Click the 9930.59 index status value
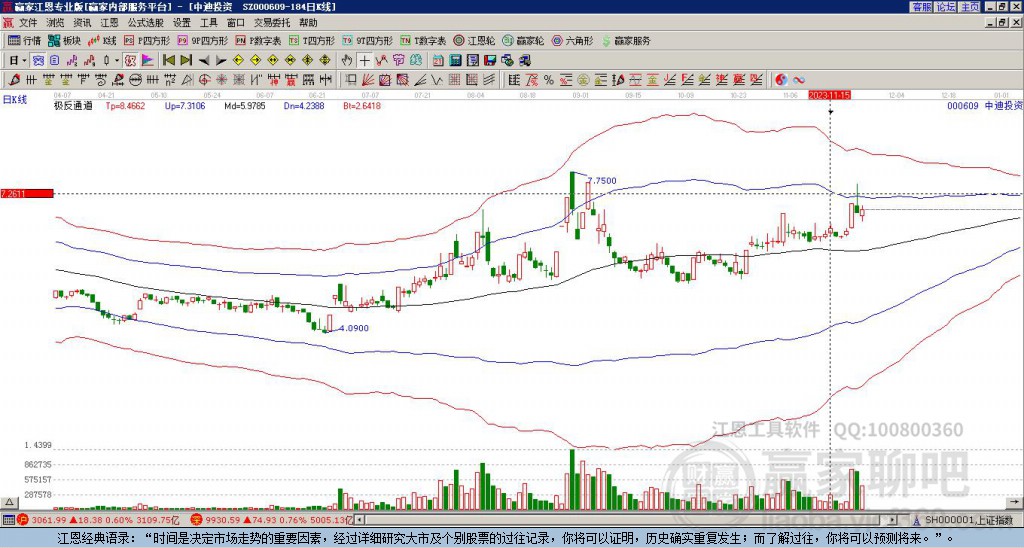Screen dimensions: 1024x548 tap(221, 521)
